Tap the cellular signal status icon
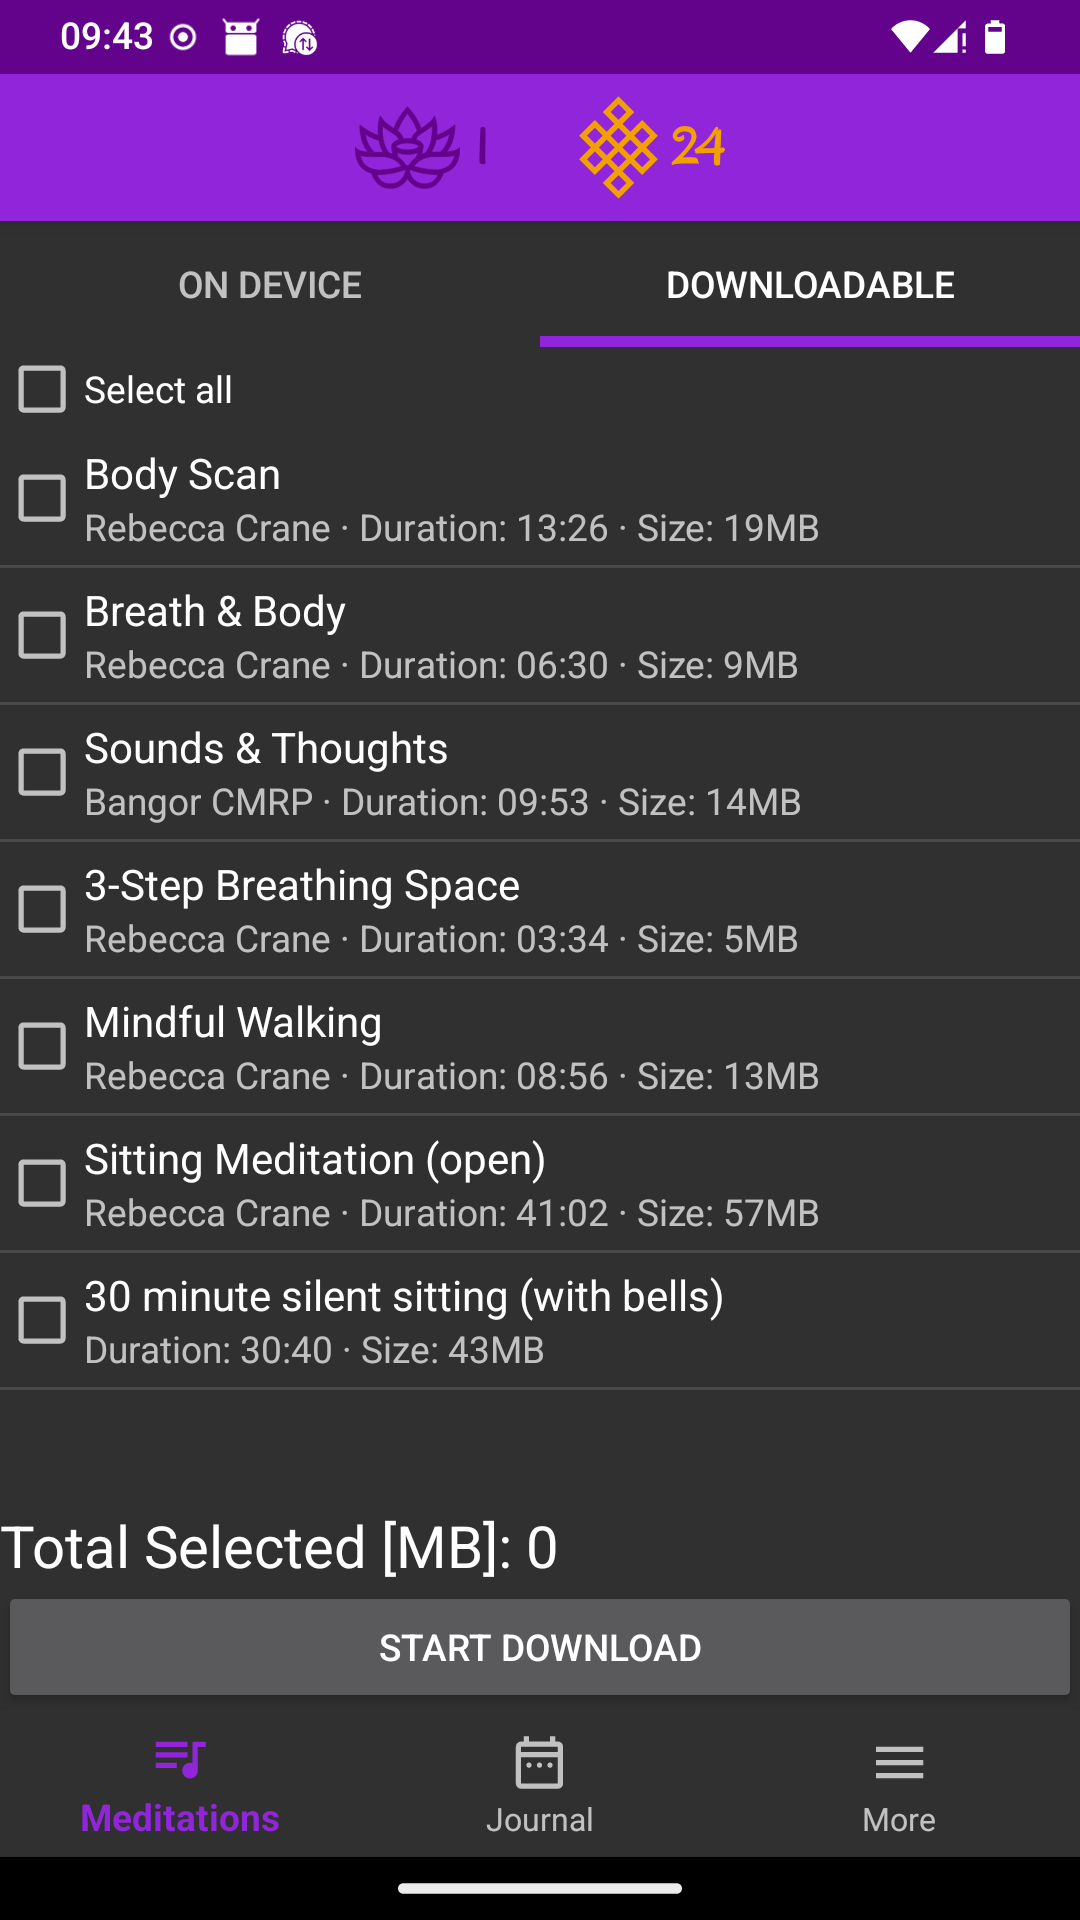This screenshot has height=1920, width=1080. (950, 38)
